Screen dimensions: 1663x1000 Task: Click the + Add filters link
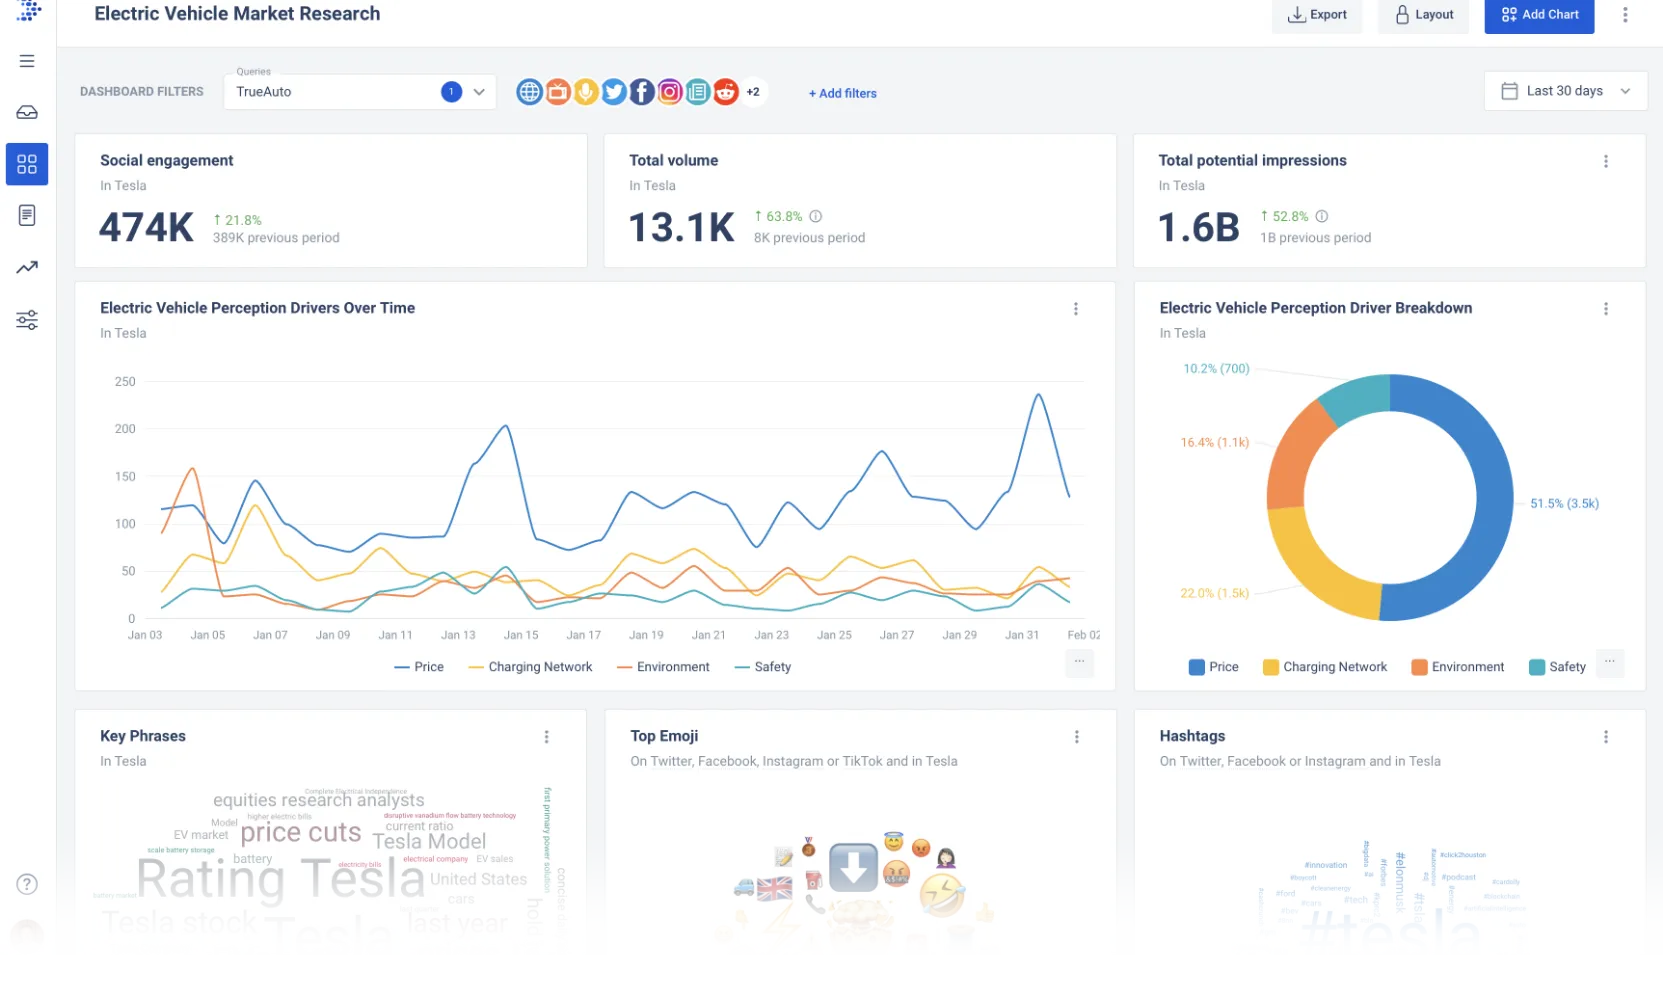click(x=842, y=93)
